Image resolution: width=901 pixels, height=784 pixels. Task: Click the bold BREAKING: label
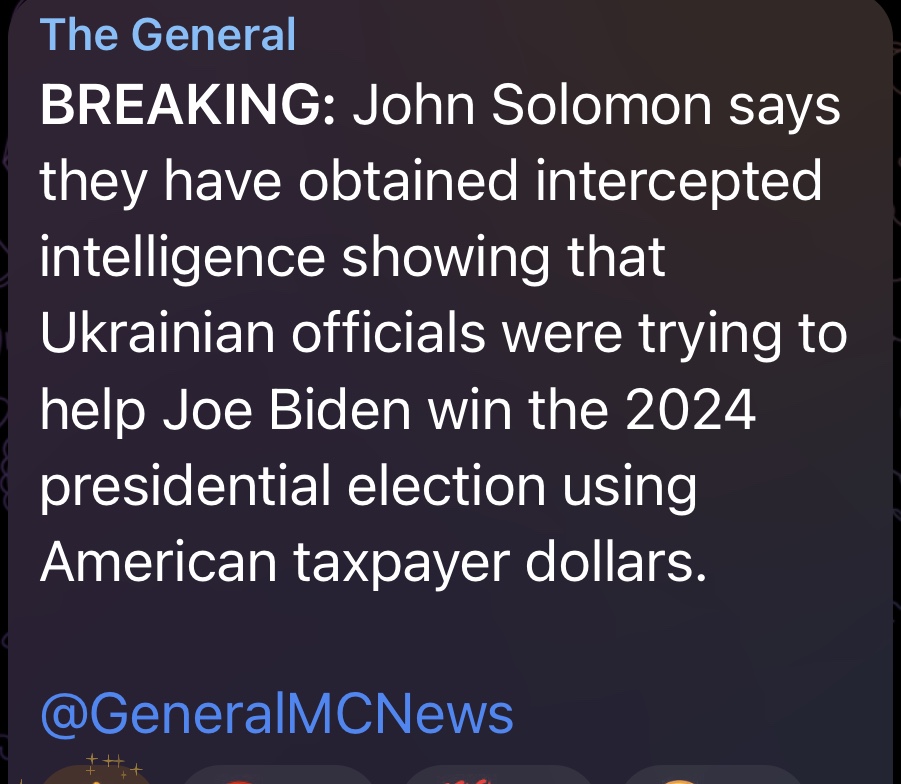(188, 106)
